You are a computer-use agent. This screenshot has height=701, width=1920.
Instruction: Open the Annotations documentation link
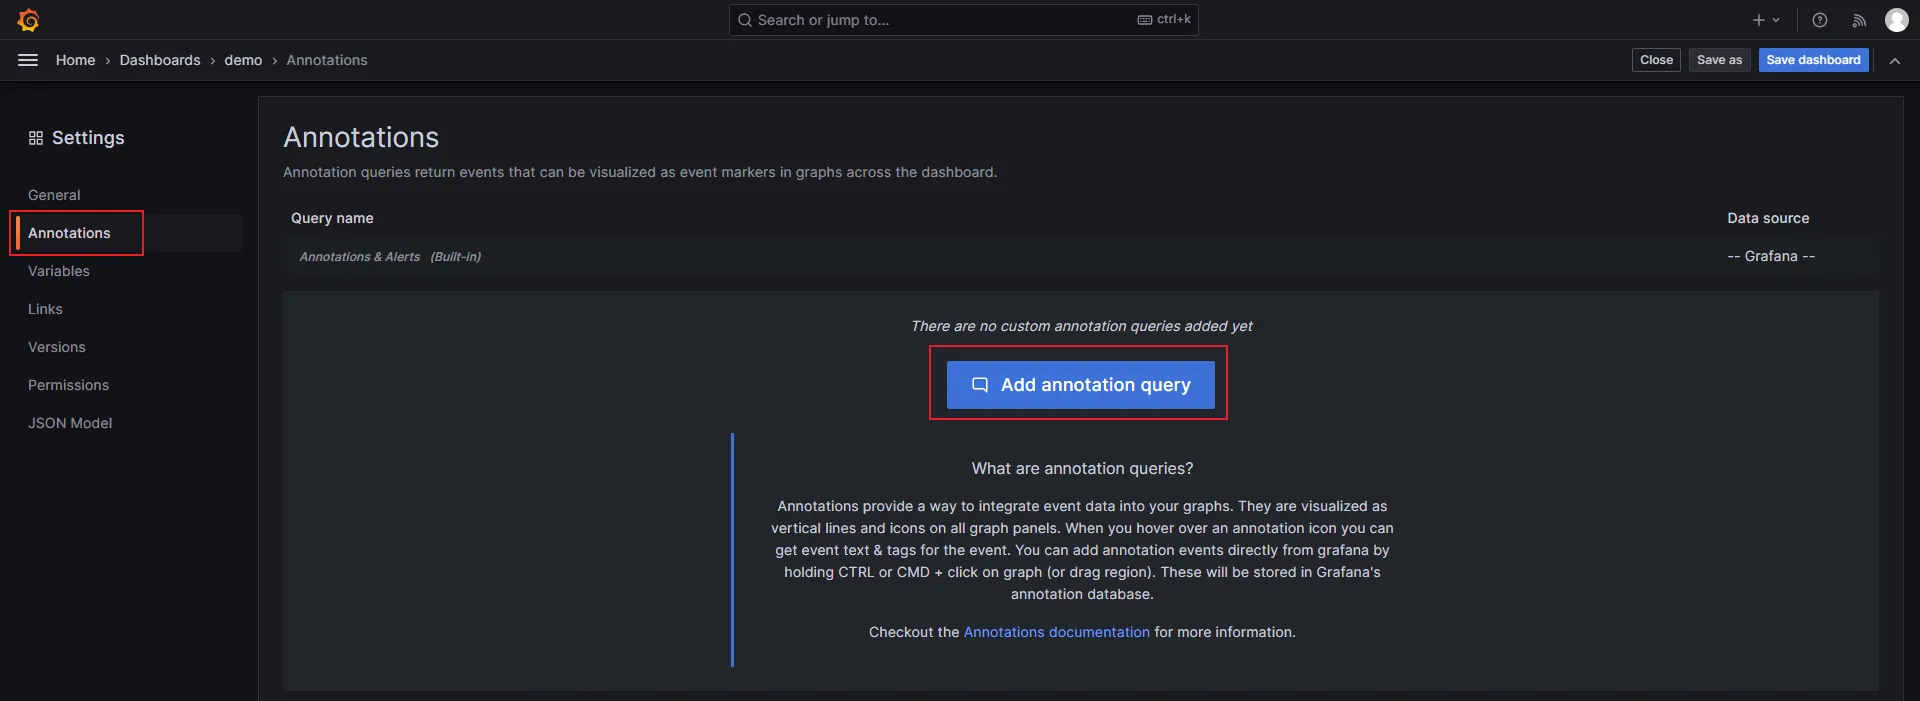[1056, 632]
